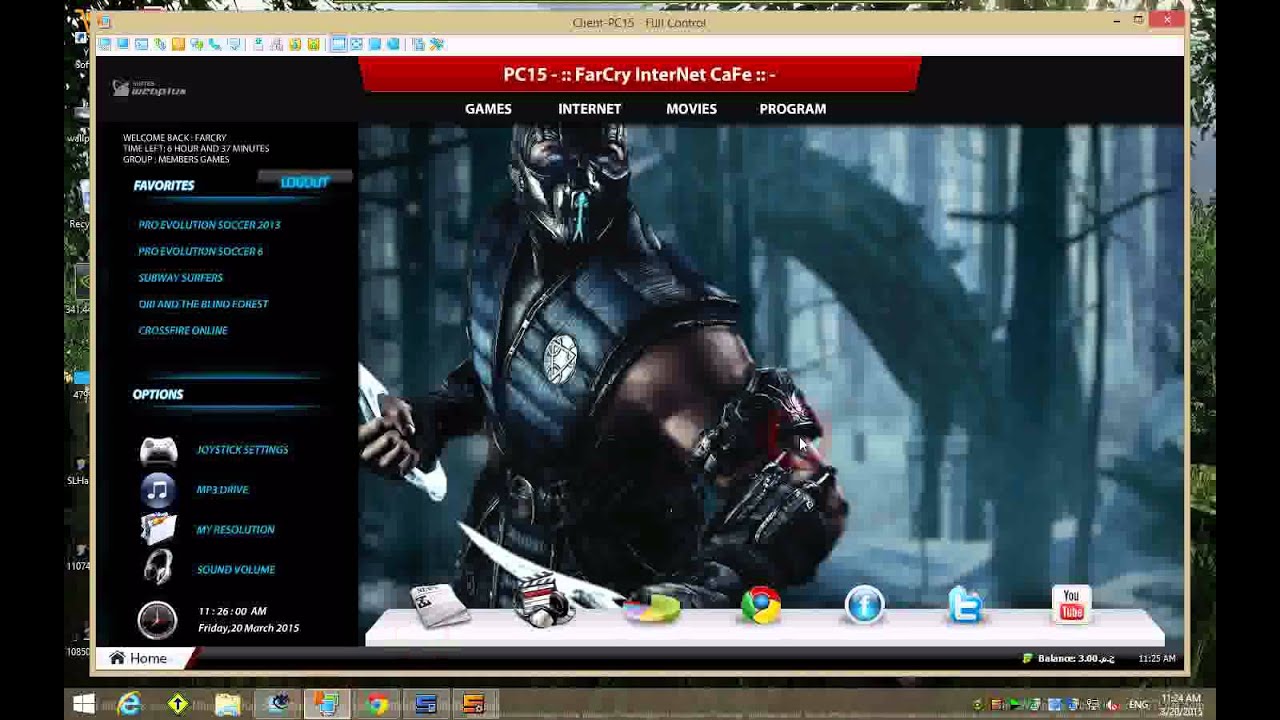Viewport: 1280px width, 720px height.
Task: Open Sound Volume headphones icon
Action: pyautogui.click(x=158, y=567)
